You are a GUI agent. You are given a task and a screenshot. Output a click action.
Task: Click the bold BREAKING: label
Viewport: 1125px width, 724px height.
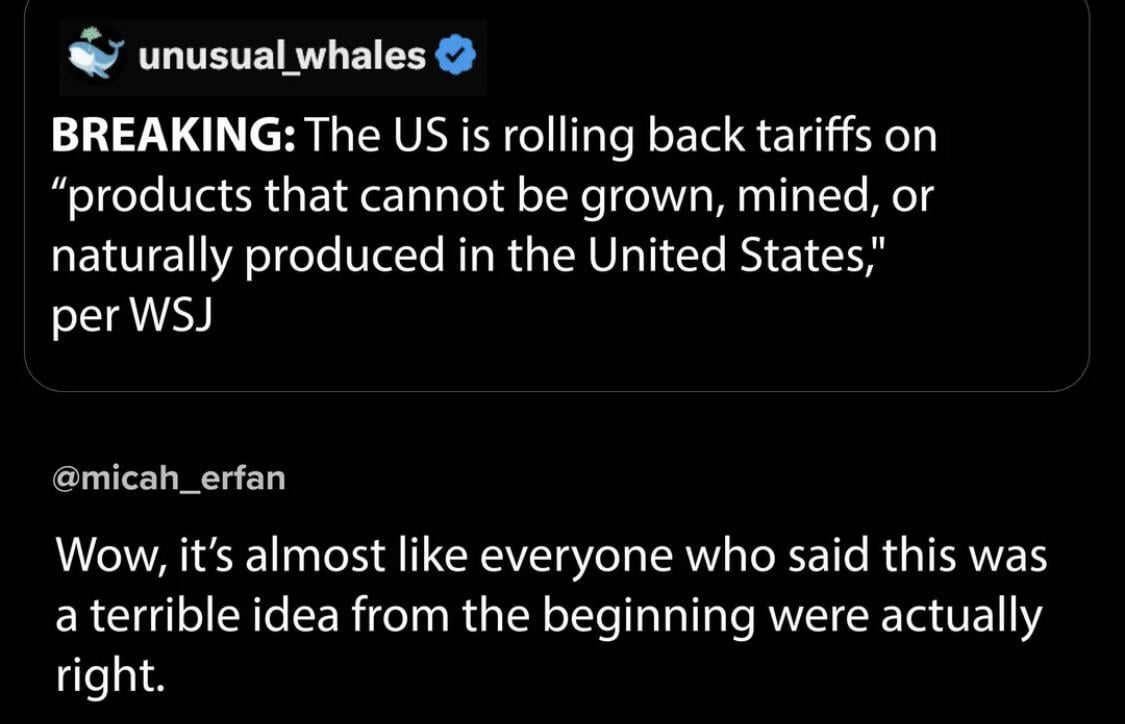[172, 137]
